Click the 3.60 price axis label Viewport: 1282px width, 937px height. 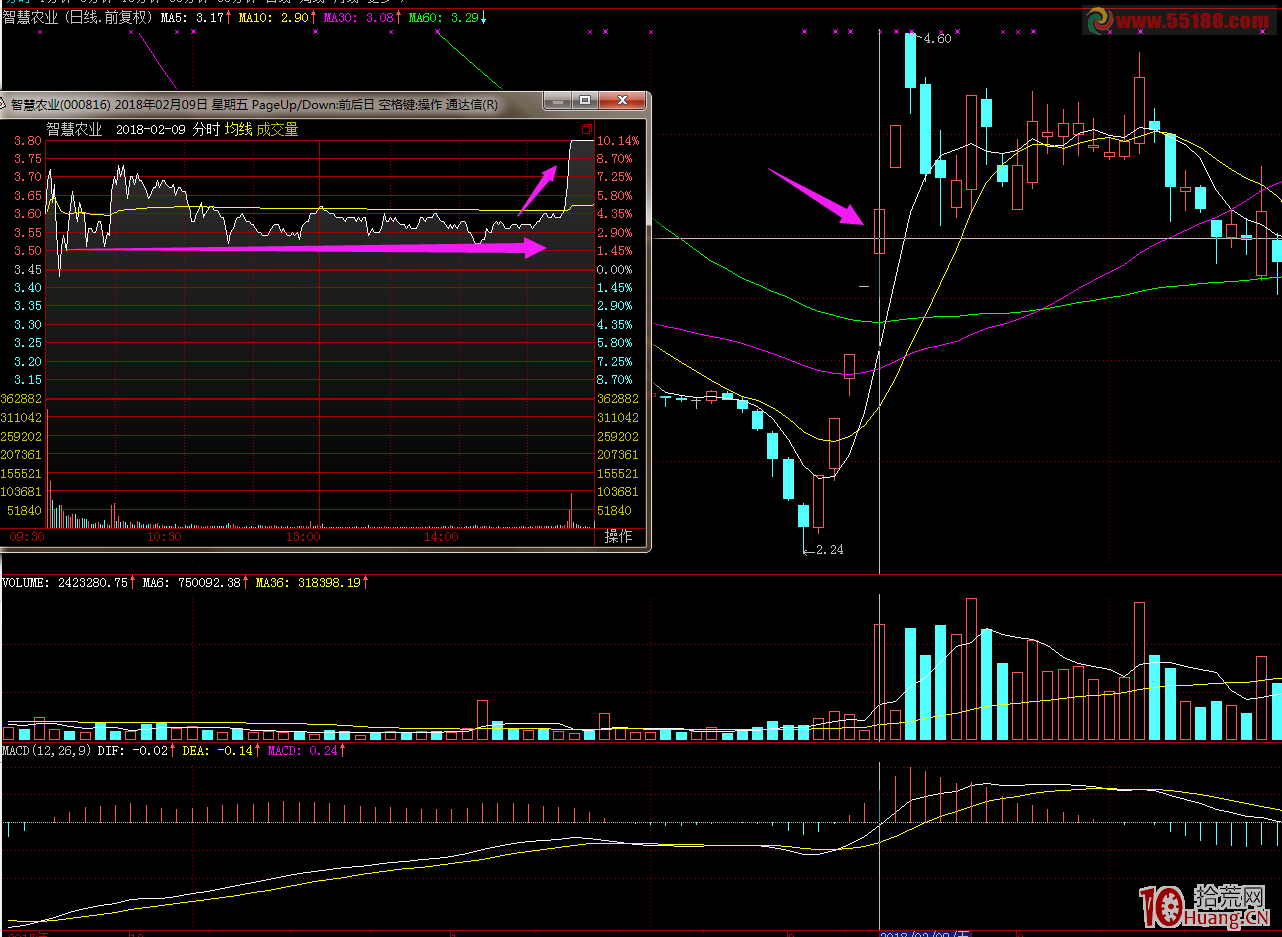[28, 214]
